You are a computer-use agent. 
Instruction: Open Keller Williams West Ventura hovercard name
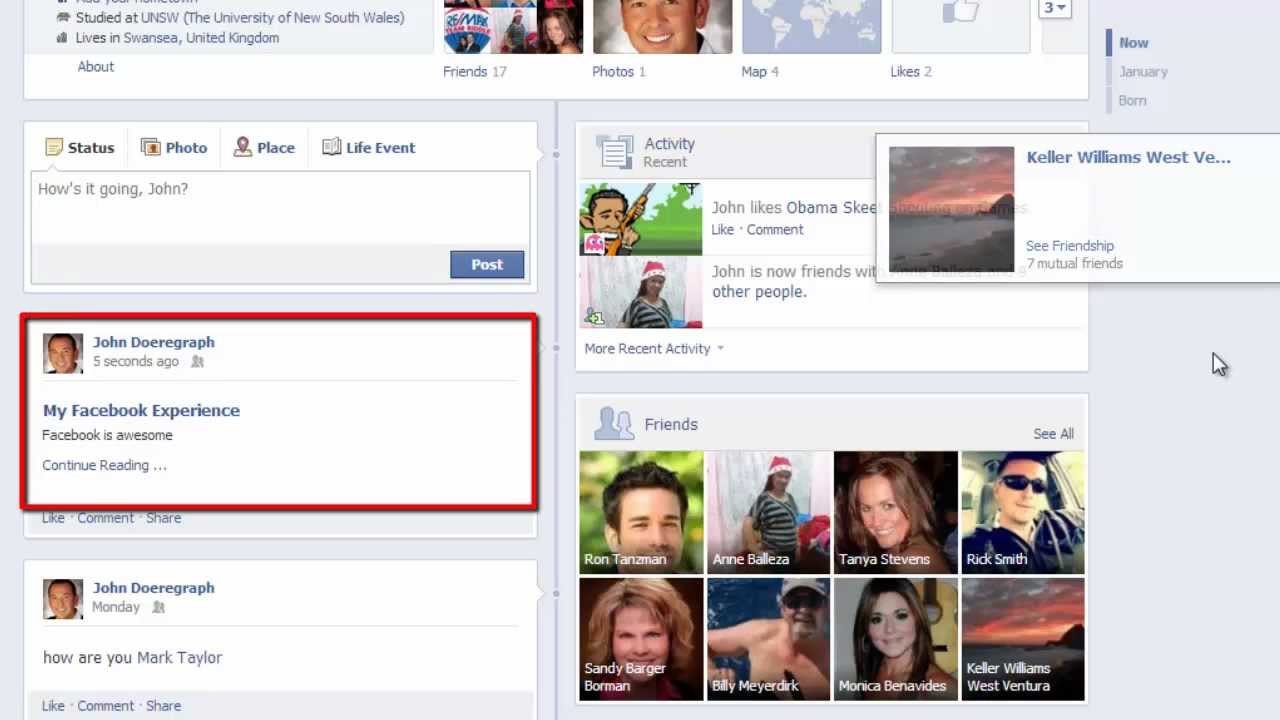point(1128,157)
